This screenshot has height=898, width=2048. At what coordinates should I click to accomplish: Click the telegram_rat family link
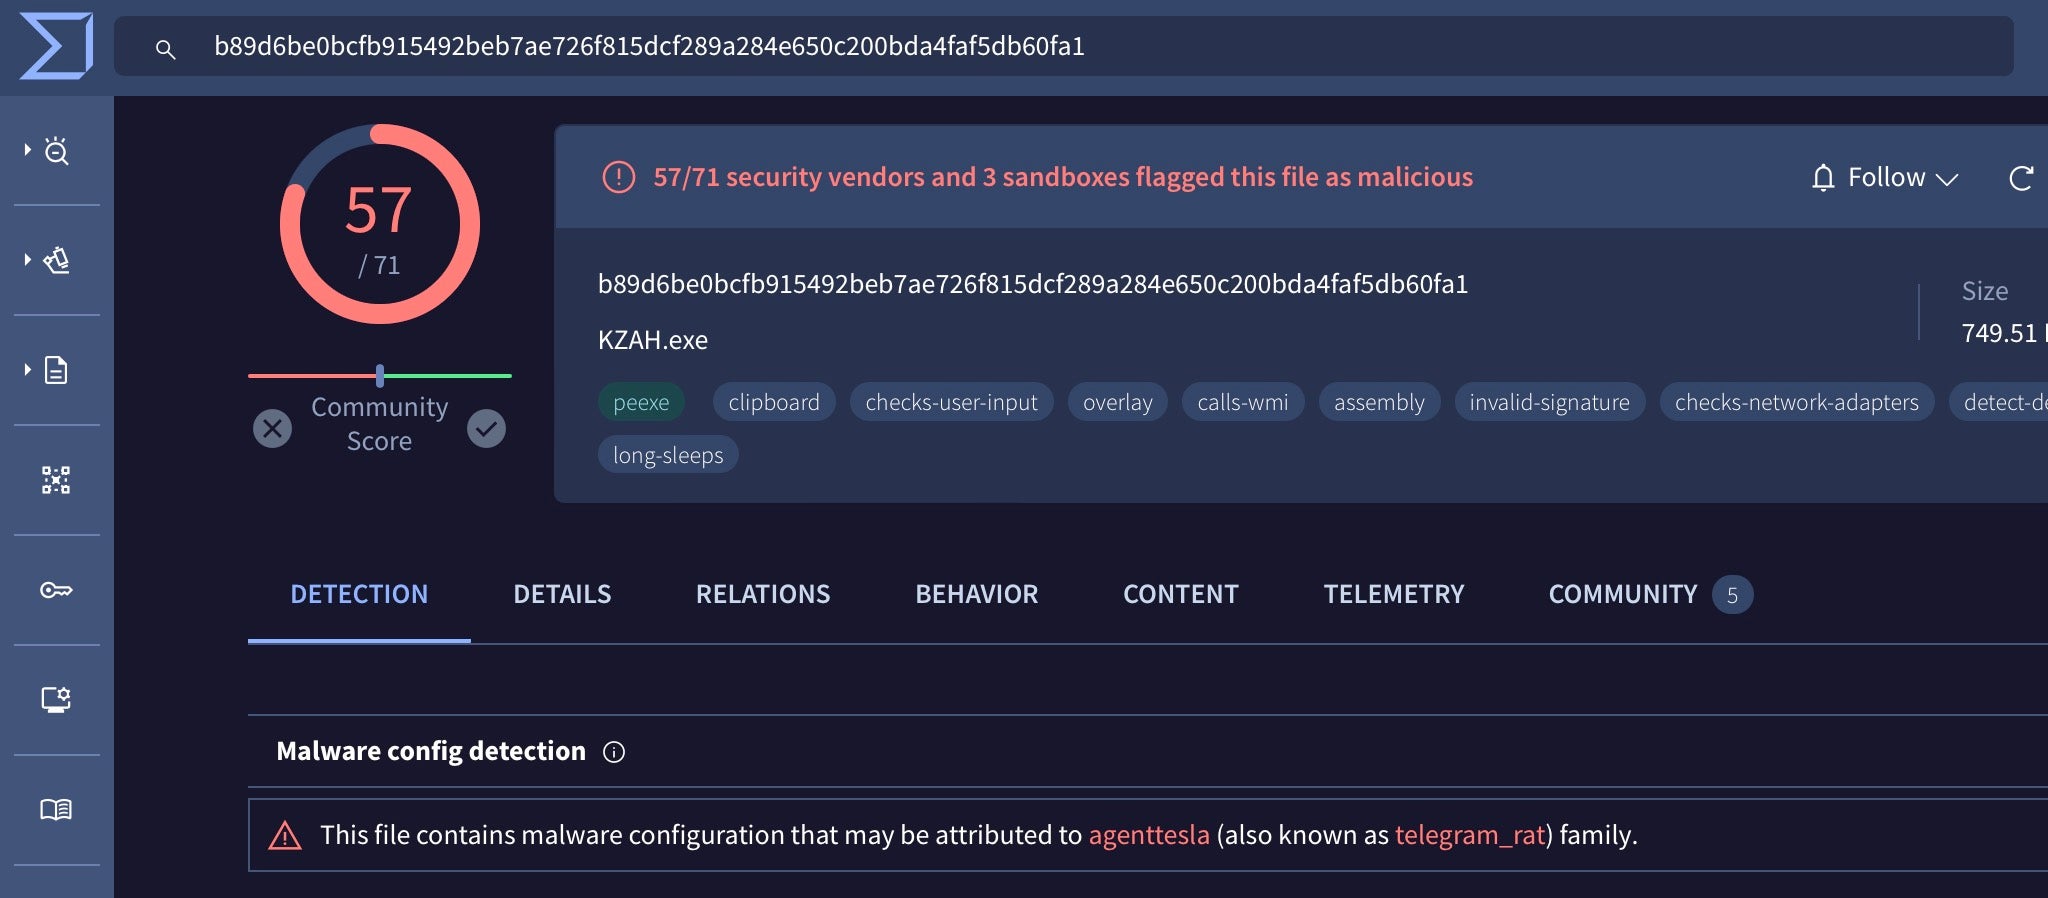coord(1469,835)
